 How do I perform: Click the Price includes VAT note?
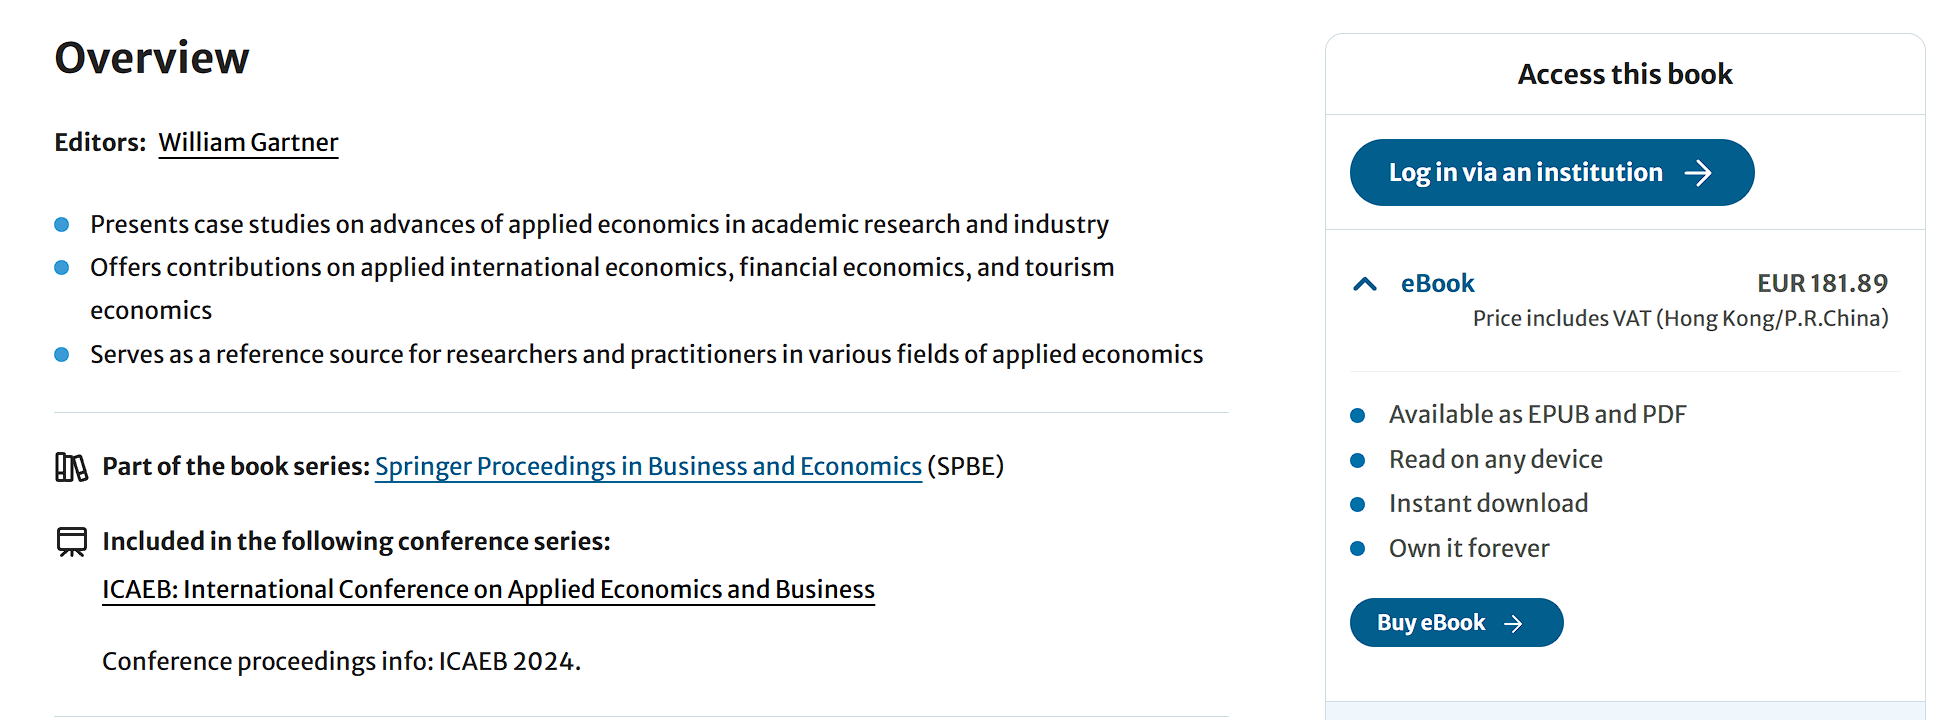(1680, 319)
